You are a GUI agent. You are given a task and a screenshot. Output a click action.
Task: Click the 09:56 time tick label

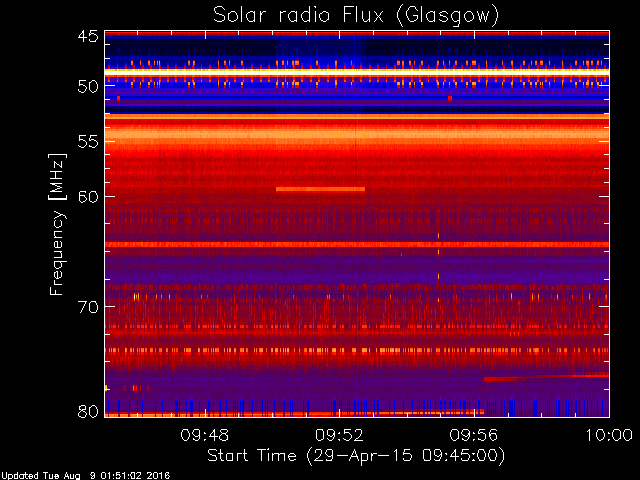[x=474, y=435]
